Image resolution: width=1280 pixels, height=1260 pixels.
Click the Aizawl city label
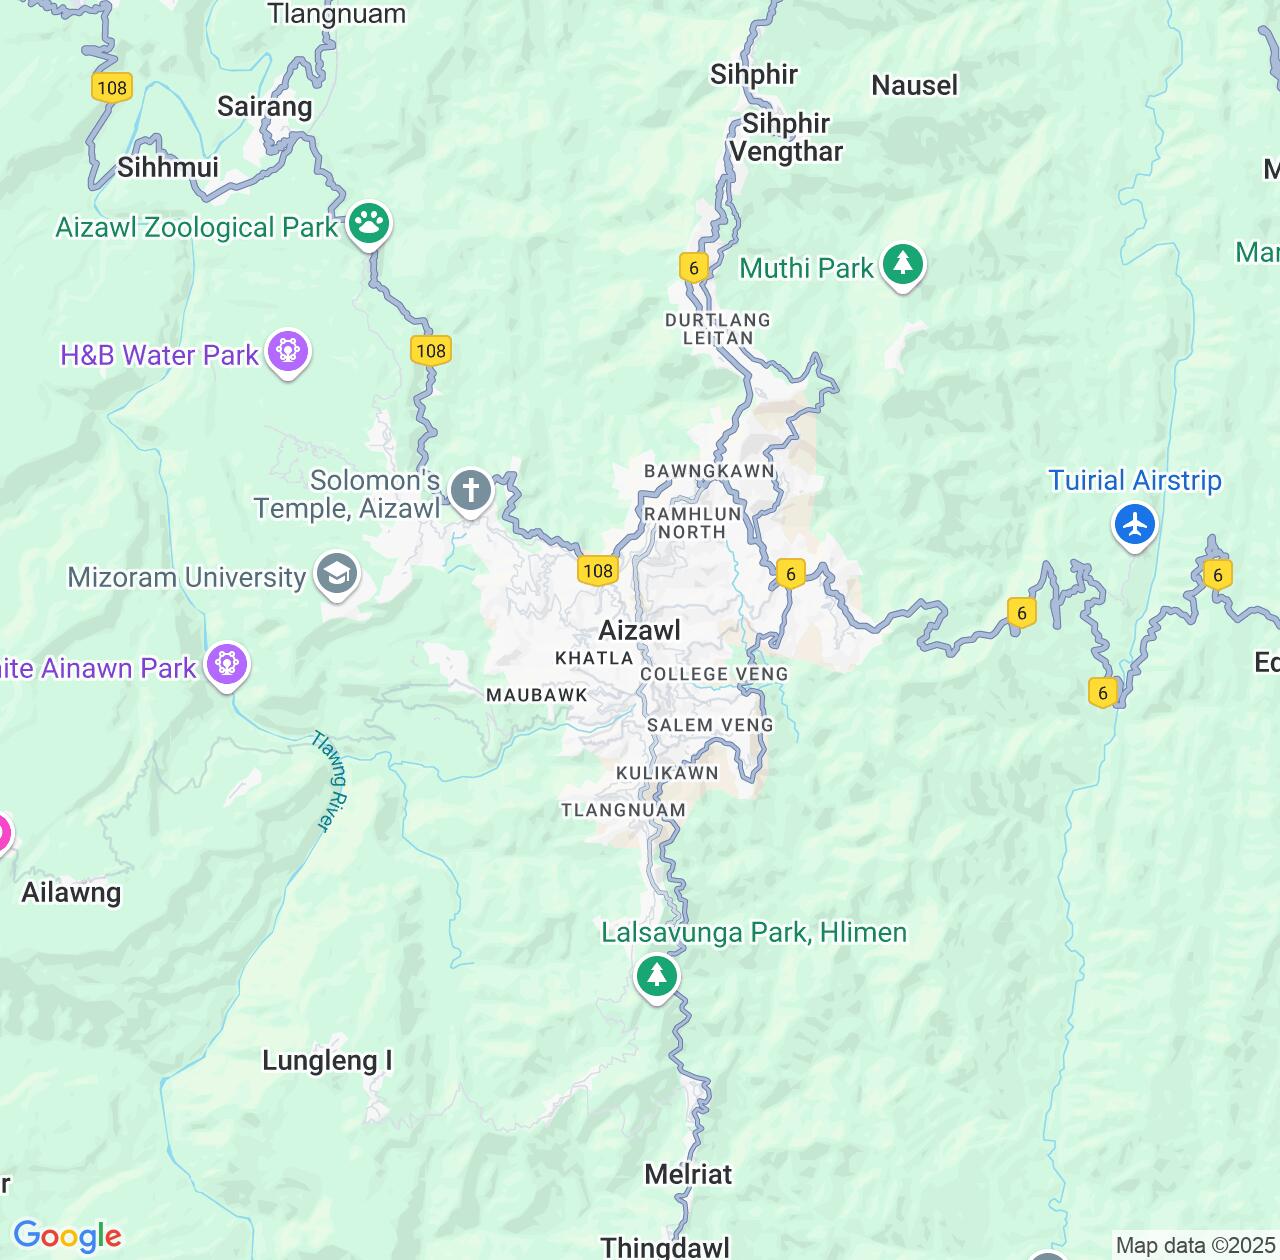639,630
